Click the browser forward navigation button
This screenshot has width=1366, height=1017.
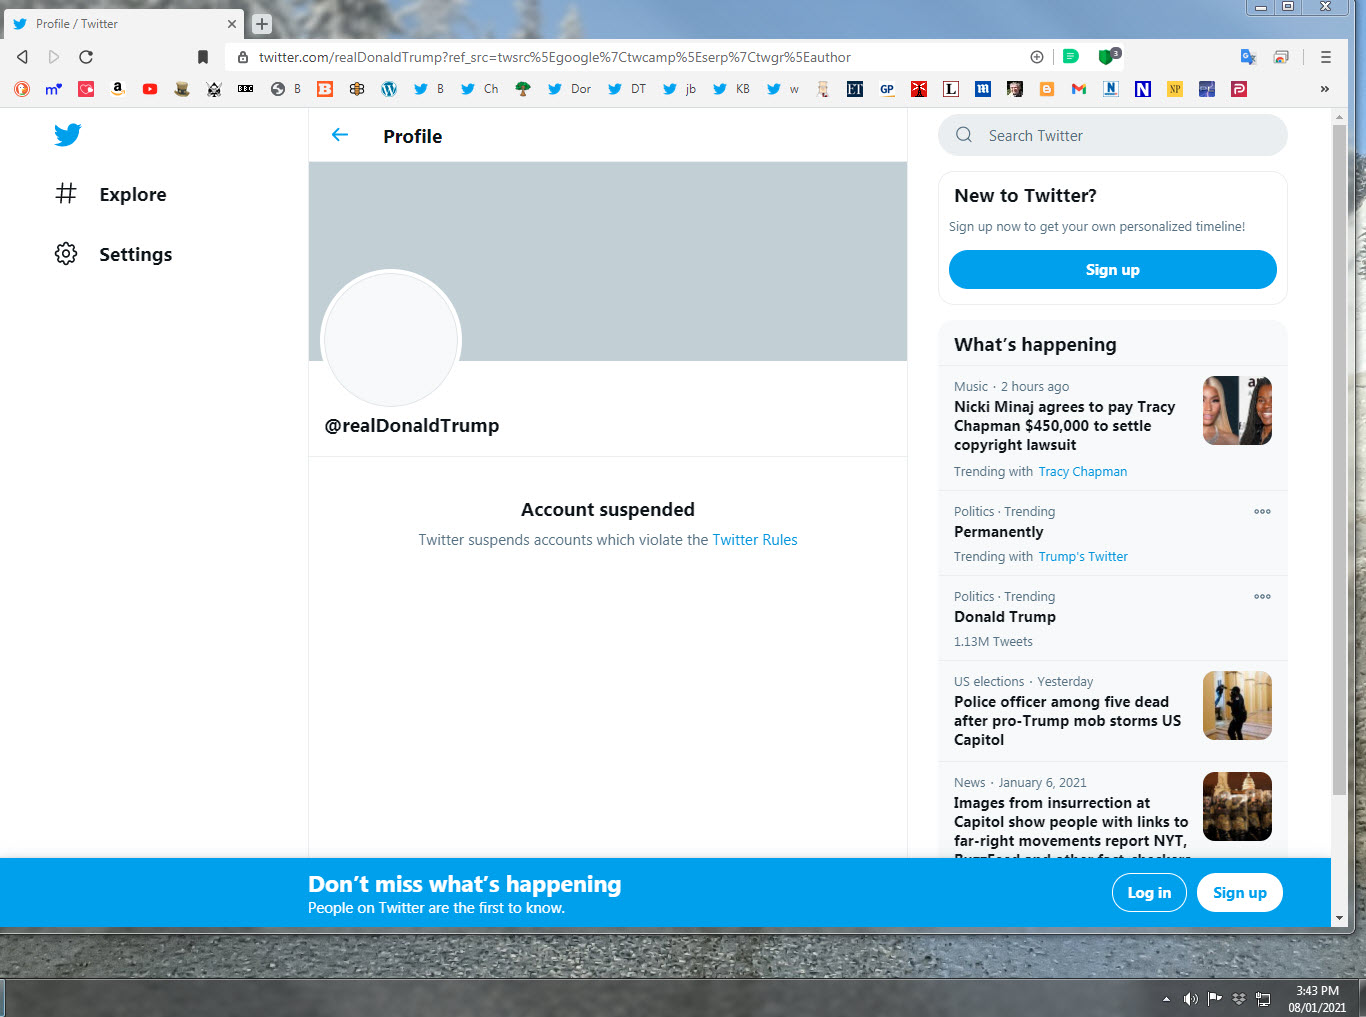point(54,57)
